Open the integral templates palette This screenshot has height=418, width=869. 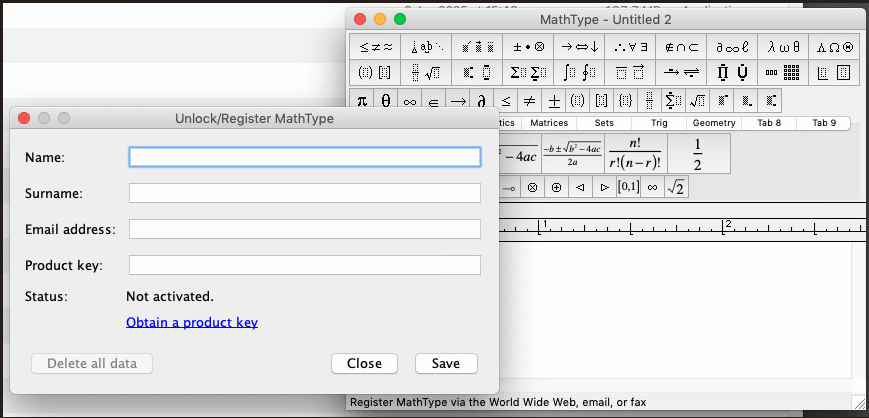point(579,73)
